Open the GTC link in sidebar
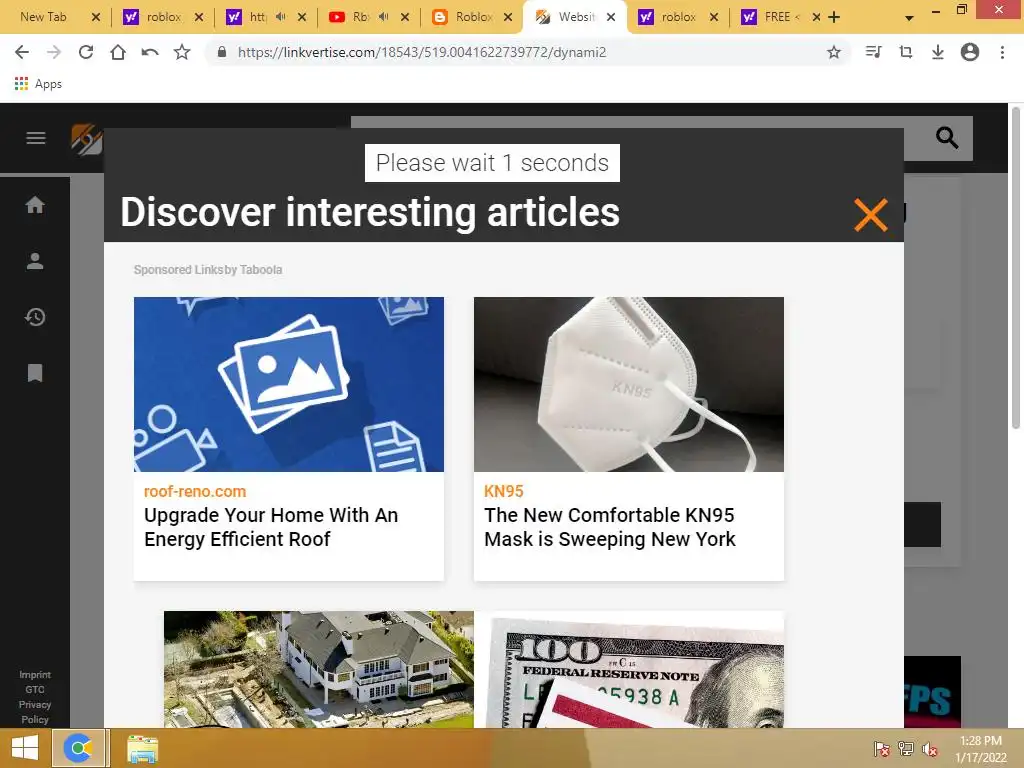The image size is (1024, 768). (35, 690)
